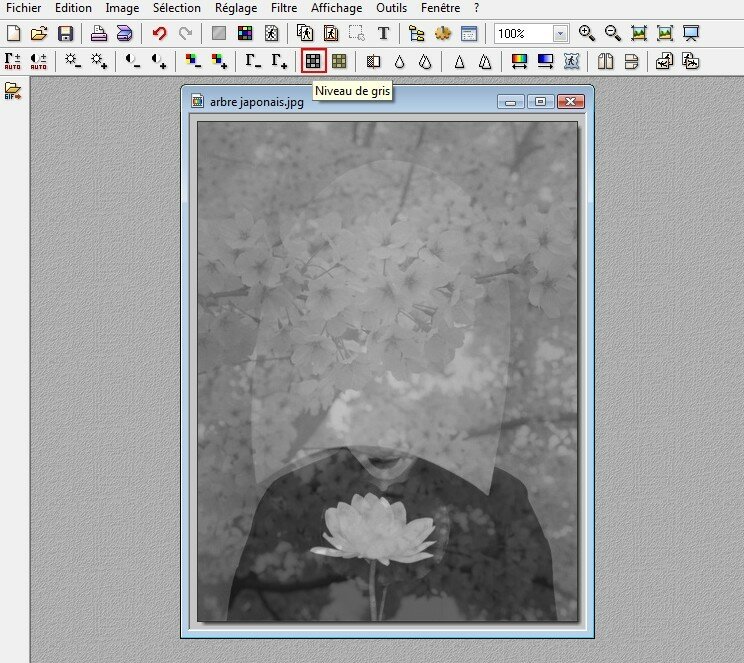Click the scanner import icon
The height and width of the screenshot is (663, 744).
(124, 34)
